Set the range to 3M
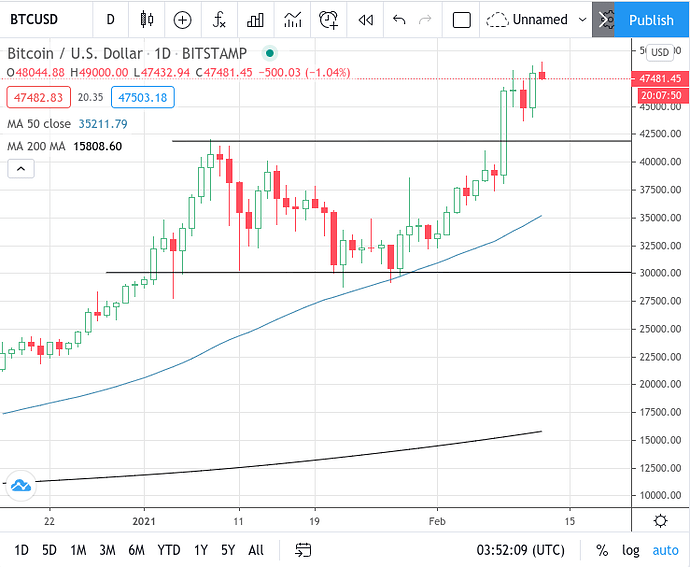Viewport: 690px width, 567px height. (107, 550)
